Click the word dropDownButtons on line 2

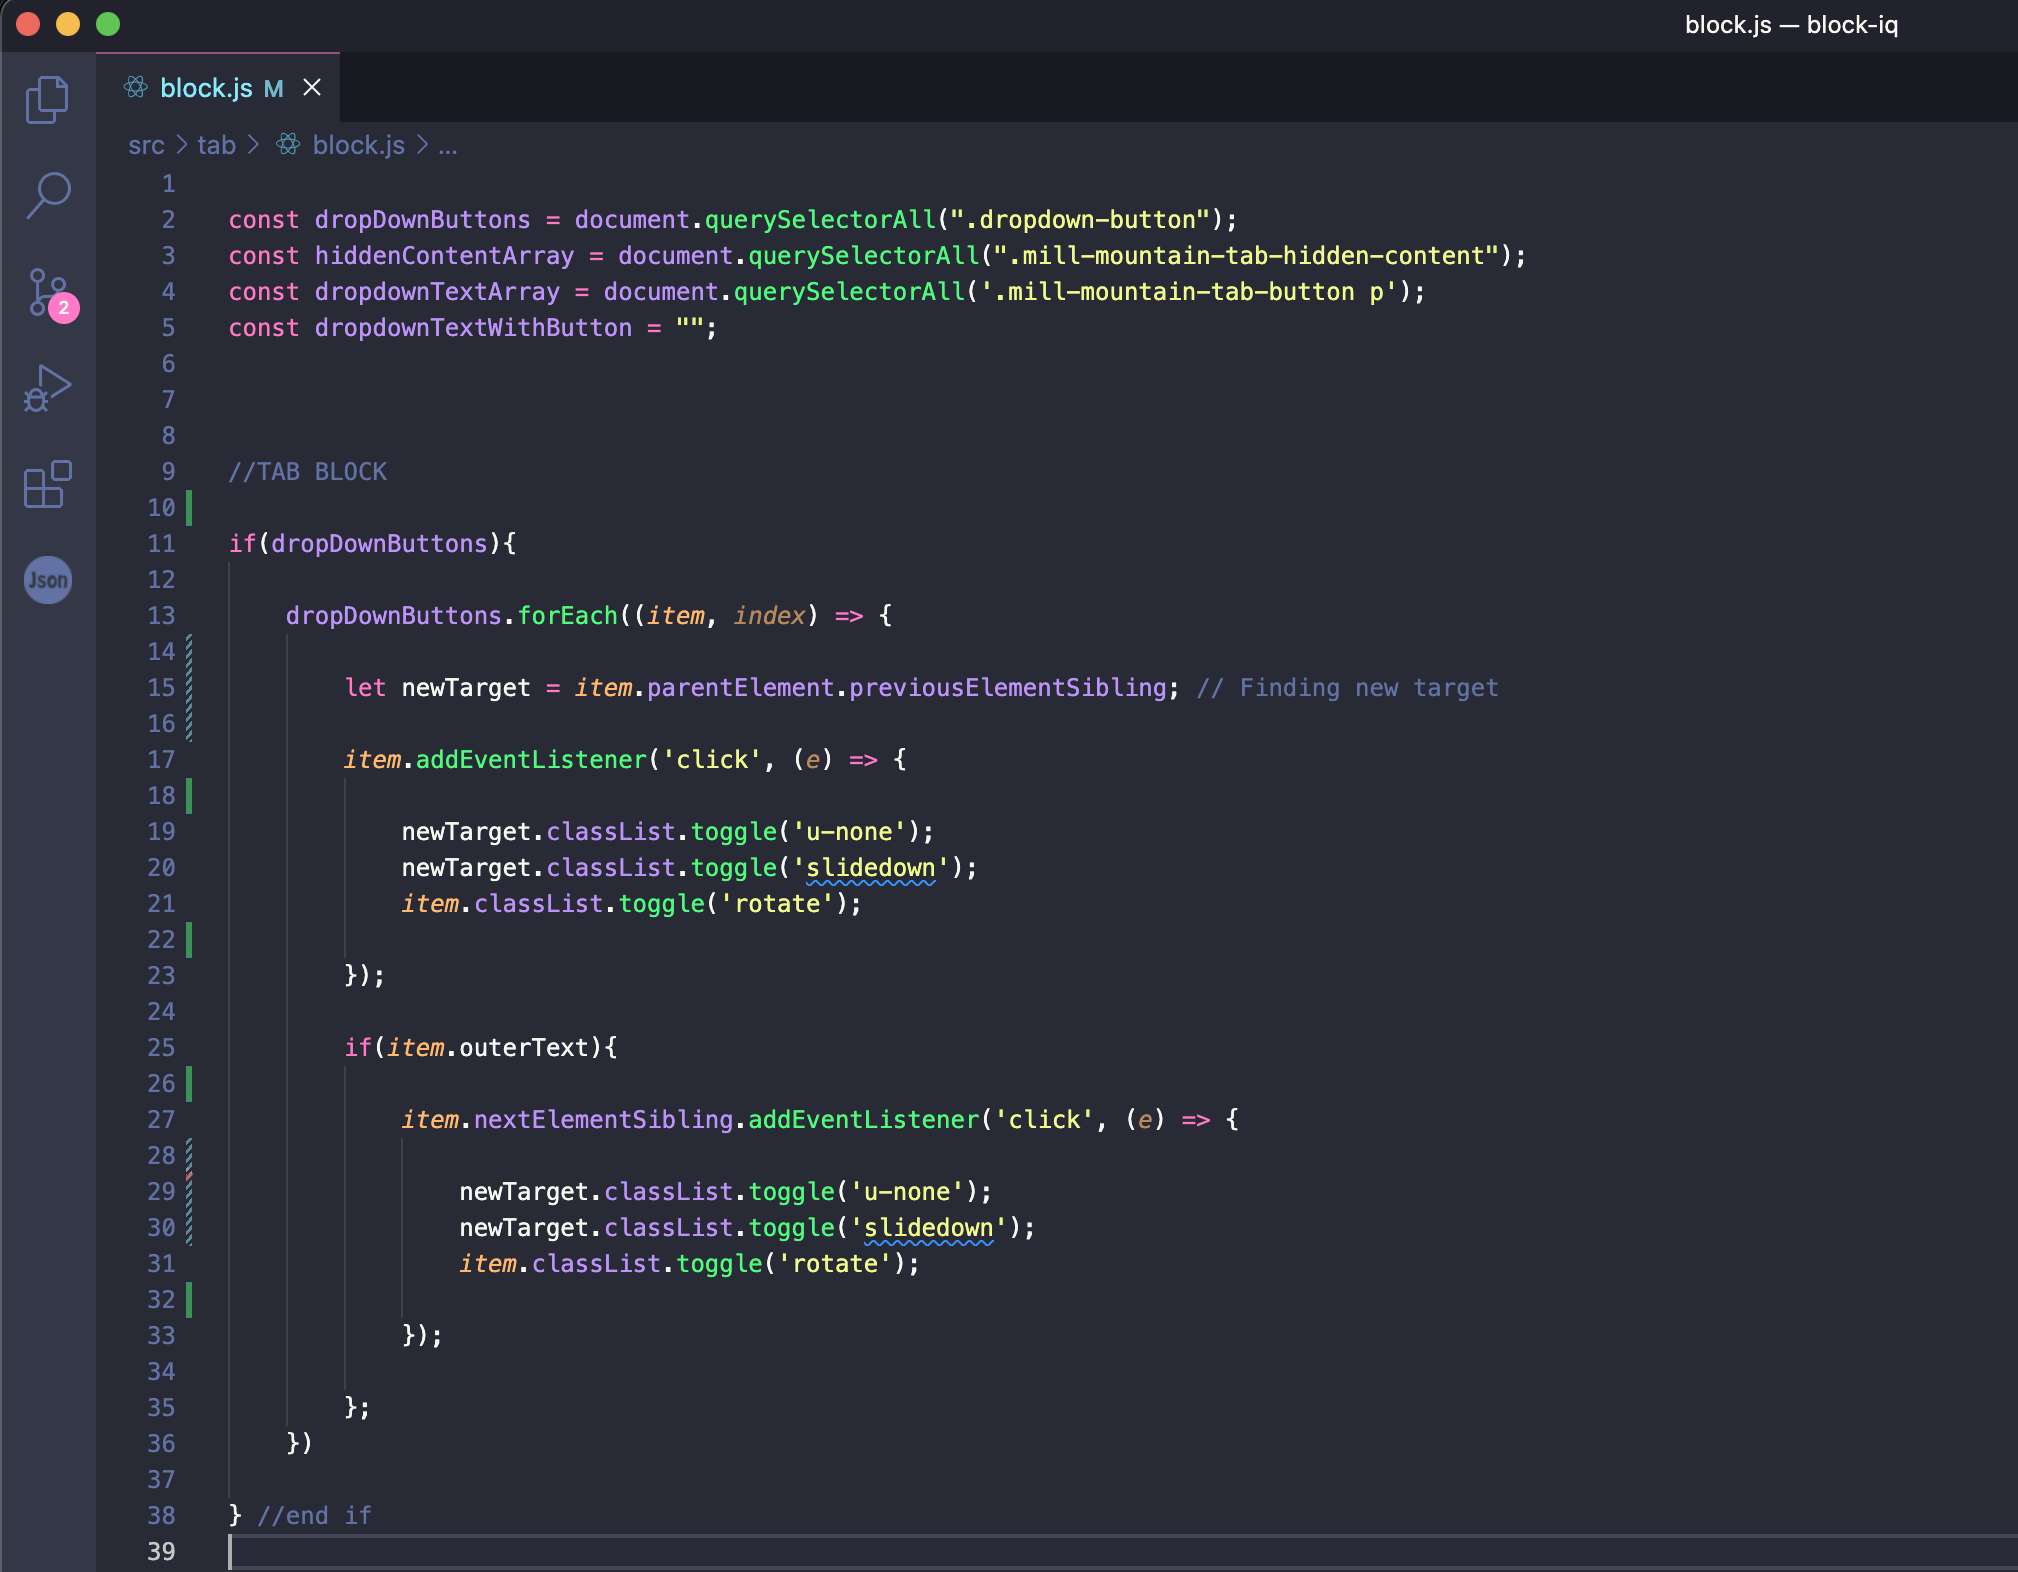(x=422, y=220)
